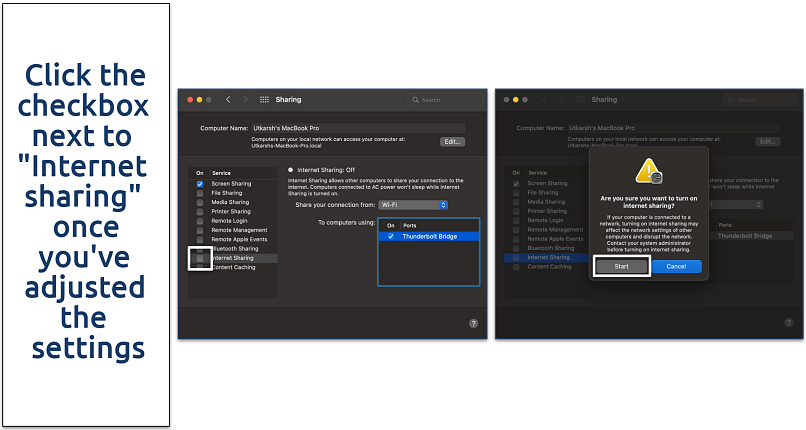Click the Edit… button in the left window
This screenshot has height=430, width=806.
tap(452, 142)
